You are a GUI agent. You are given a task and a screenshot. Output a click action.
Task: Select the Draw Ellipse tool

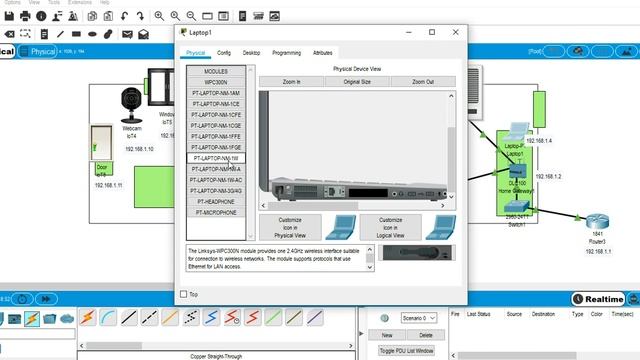tap(92, 34)
